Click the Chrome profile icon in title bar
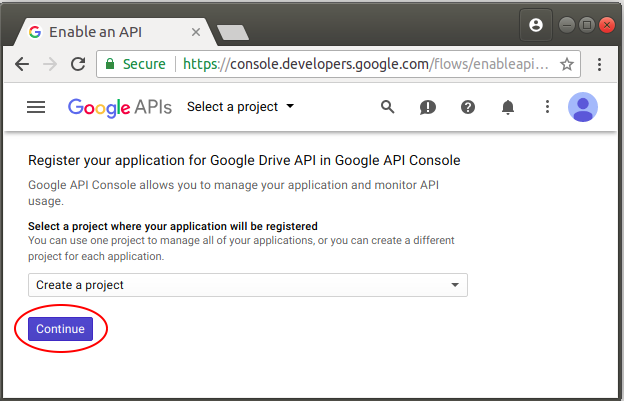The height and width of the screenshot is (401, 624). tap(536, 25)
